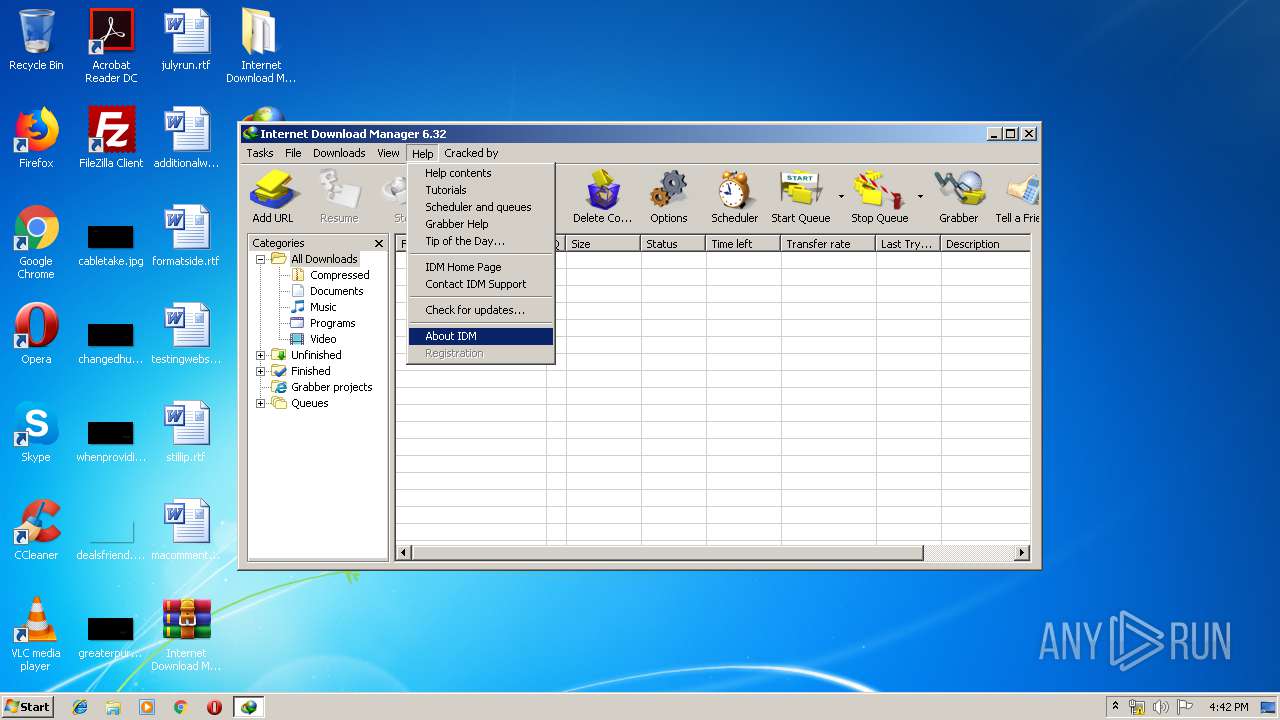
Task: Open the cabletake.jpg desktop file
Action: 111,246
